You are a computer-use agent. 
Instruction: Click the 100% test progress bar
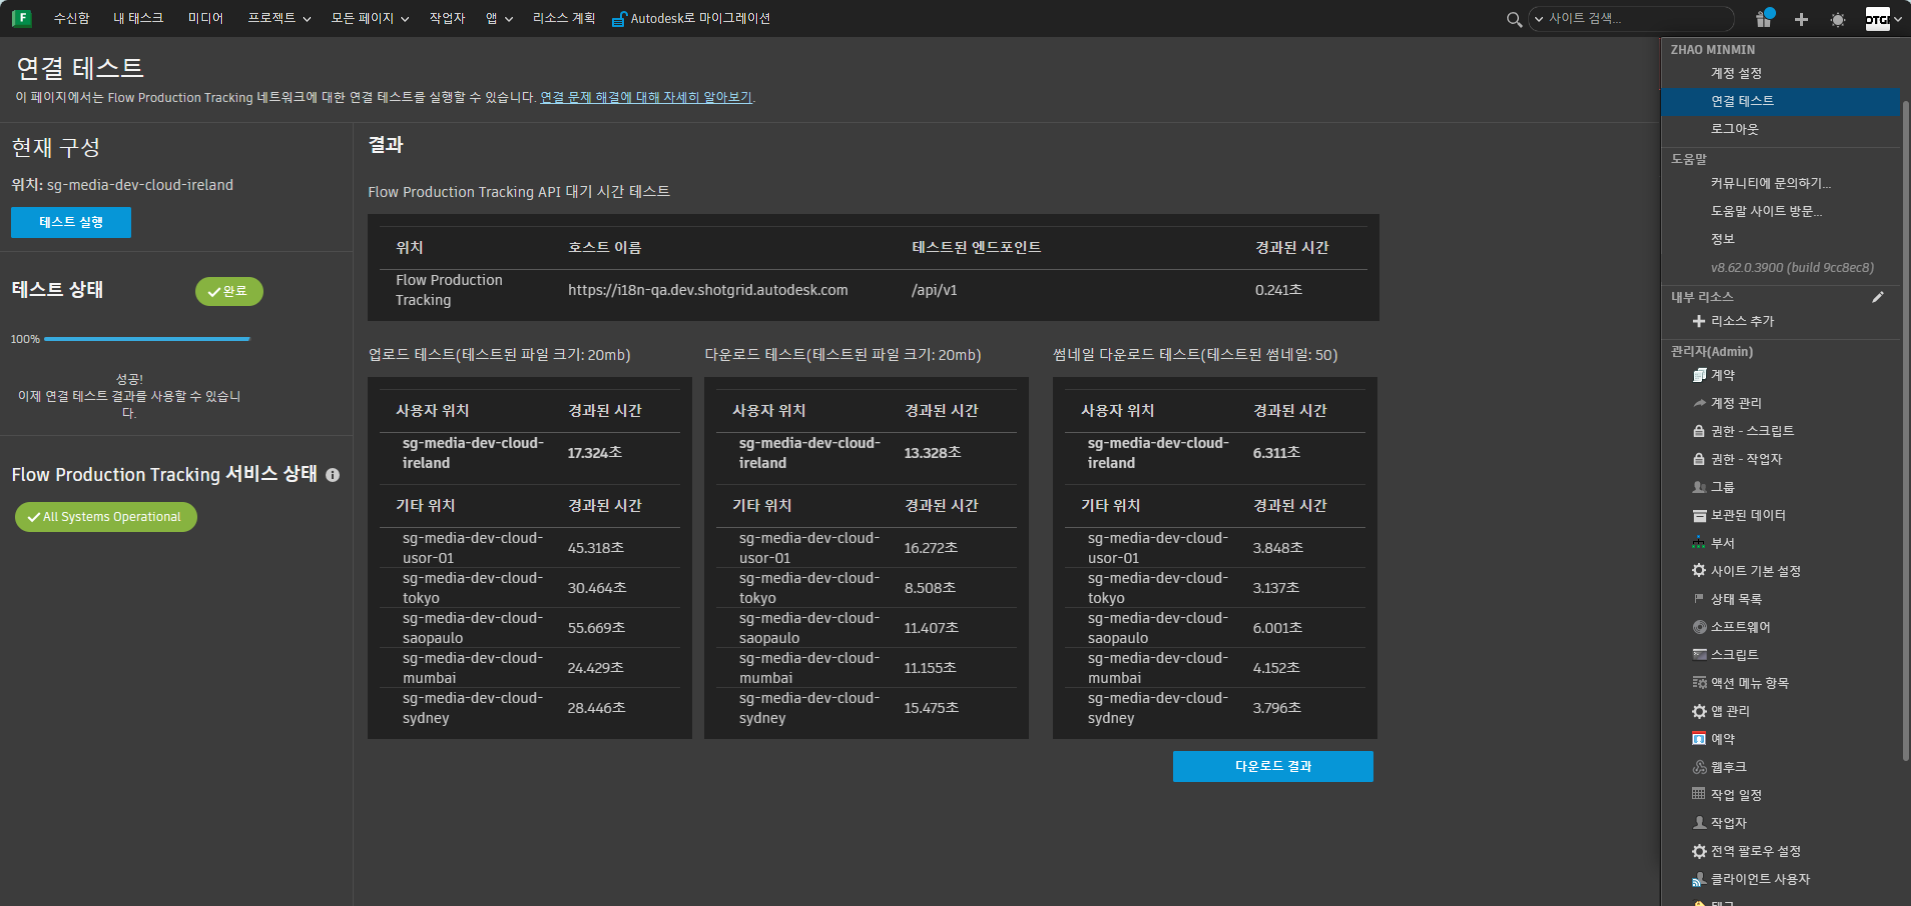click(x=147, y=339)
